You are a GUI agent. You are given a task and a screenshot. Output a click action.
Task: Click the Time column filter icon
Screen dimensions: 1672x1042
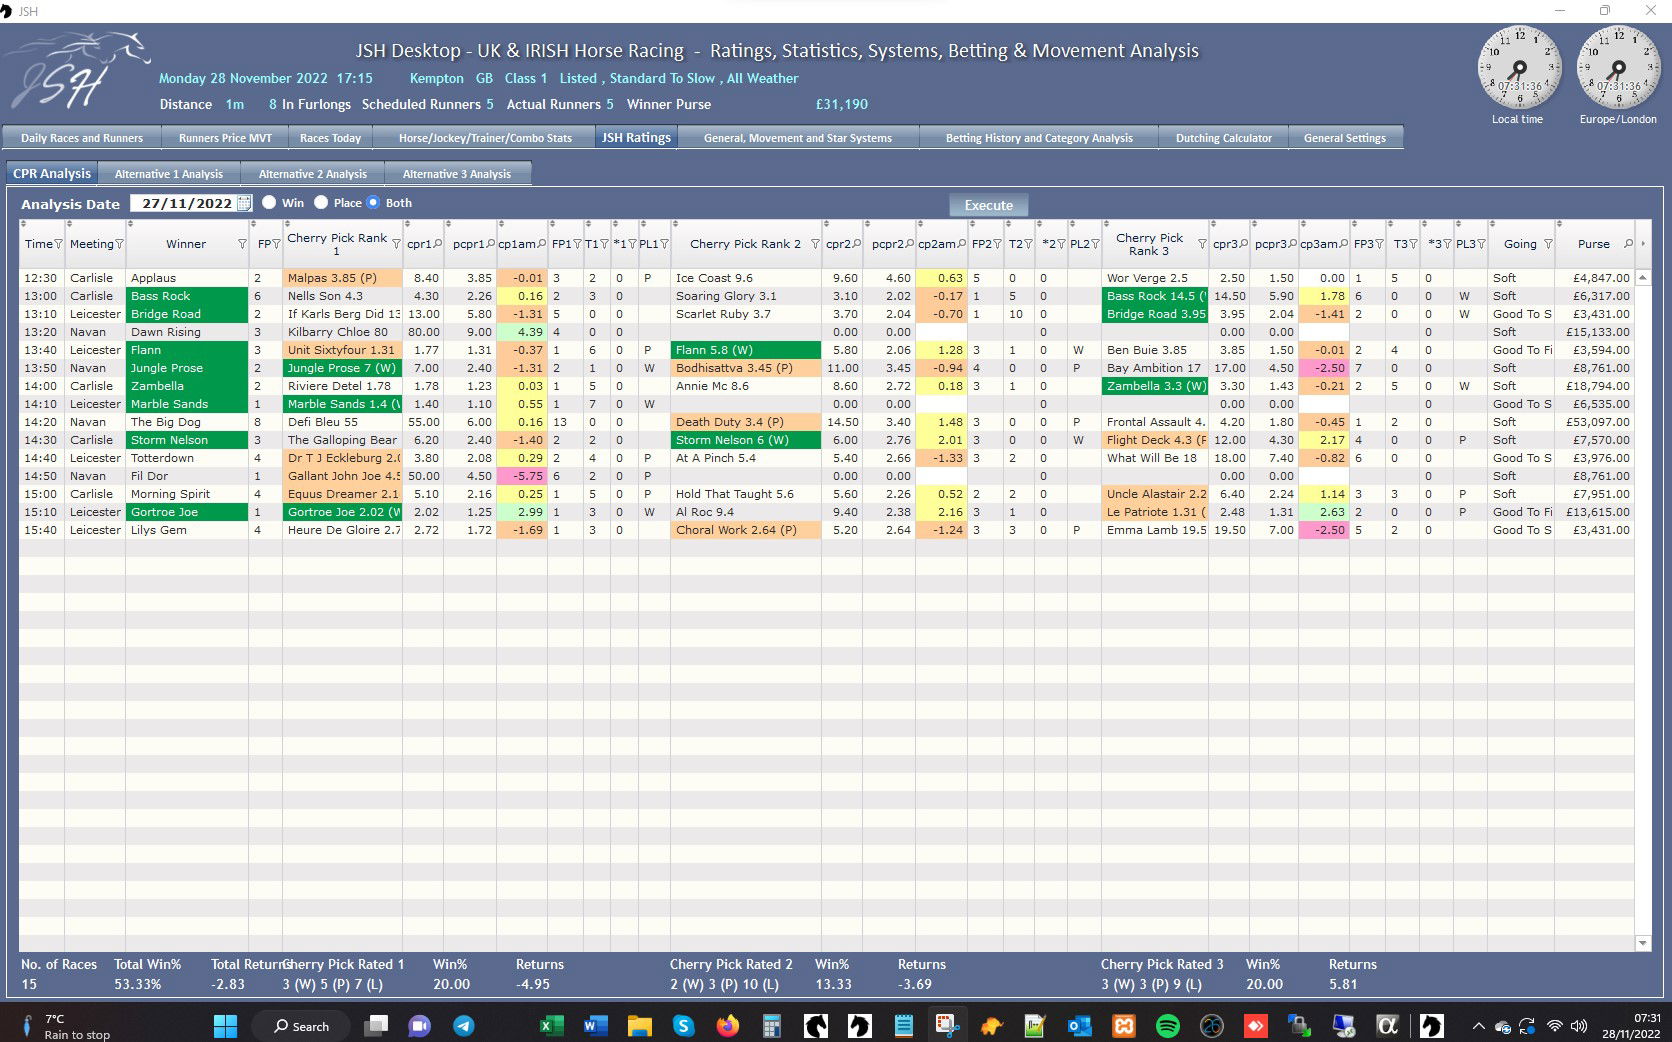pos(58,244)
